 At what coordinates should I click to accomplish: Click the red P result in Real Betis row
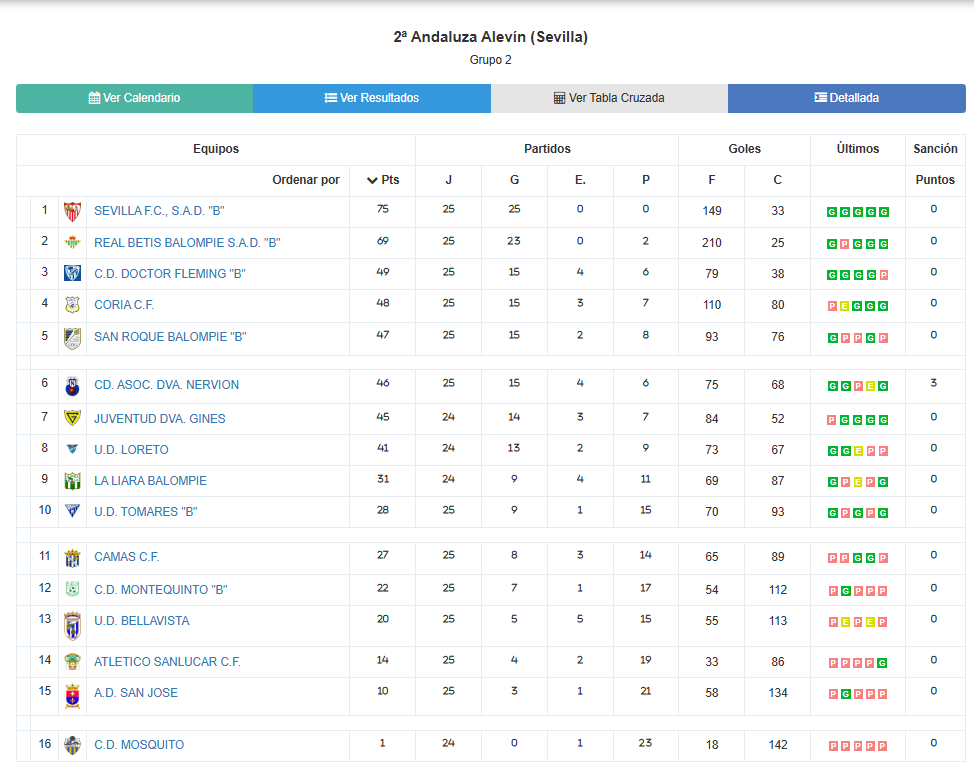(844, 244)
